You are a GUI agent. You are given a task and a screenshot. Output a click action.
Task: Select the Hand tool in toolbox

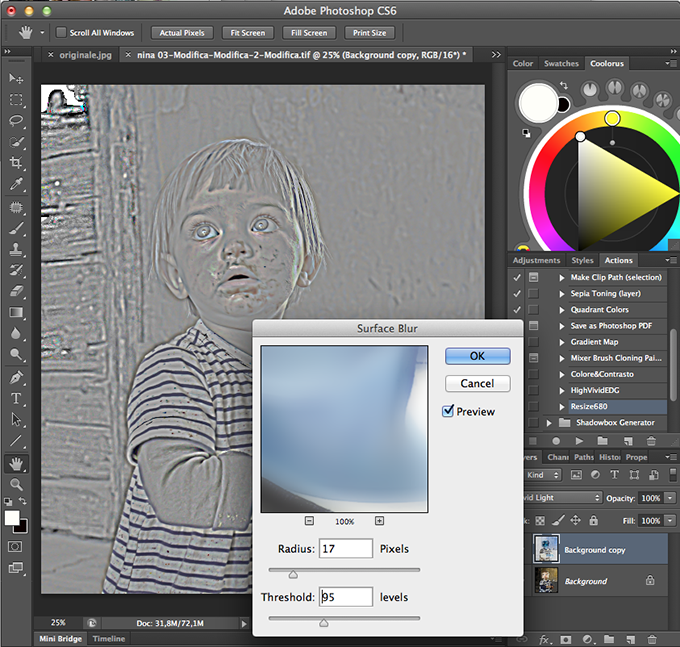[16, 464]
